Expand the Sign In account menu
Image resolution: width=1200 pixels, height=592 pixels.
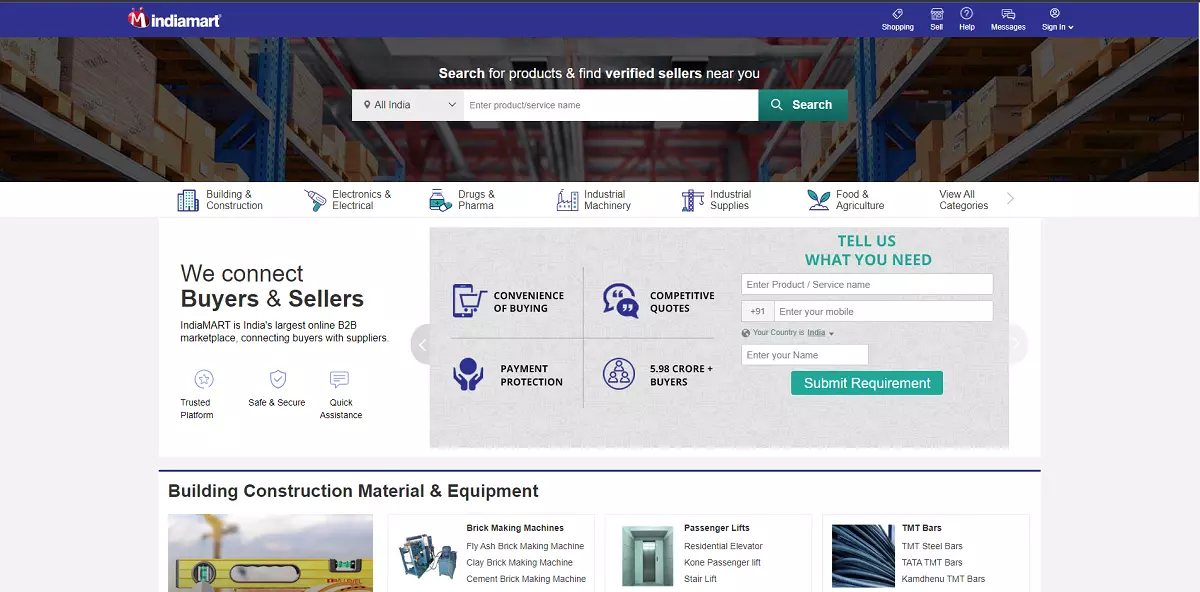click(1057, 19)
